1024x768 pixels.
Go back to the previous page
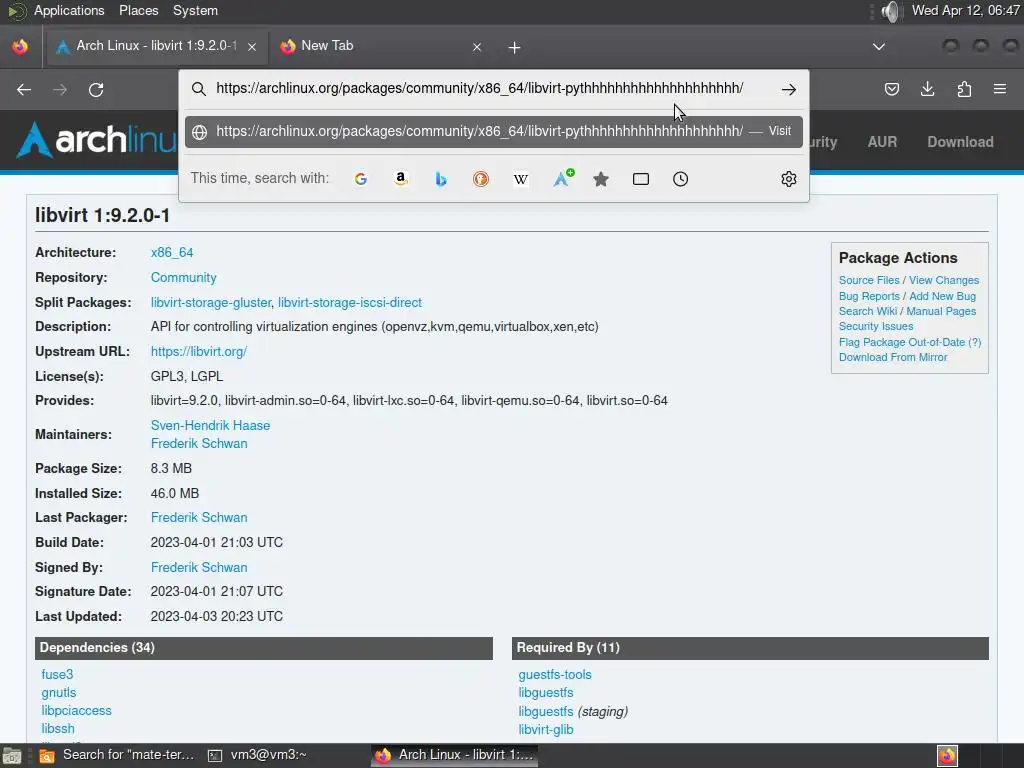tap(24, 89)
